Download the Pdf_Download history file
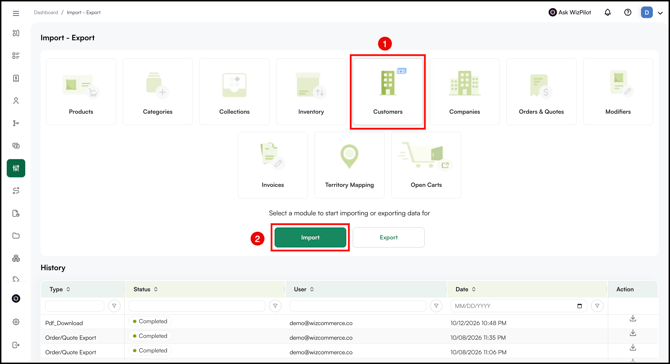 (633, 319)
